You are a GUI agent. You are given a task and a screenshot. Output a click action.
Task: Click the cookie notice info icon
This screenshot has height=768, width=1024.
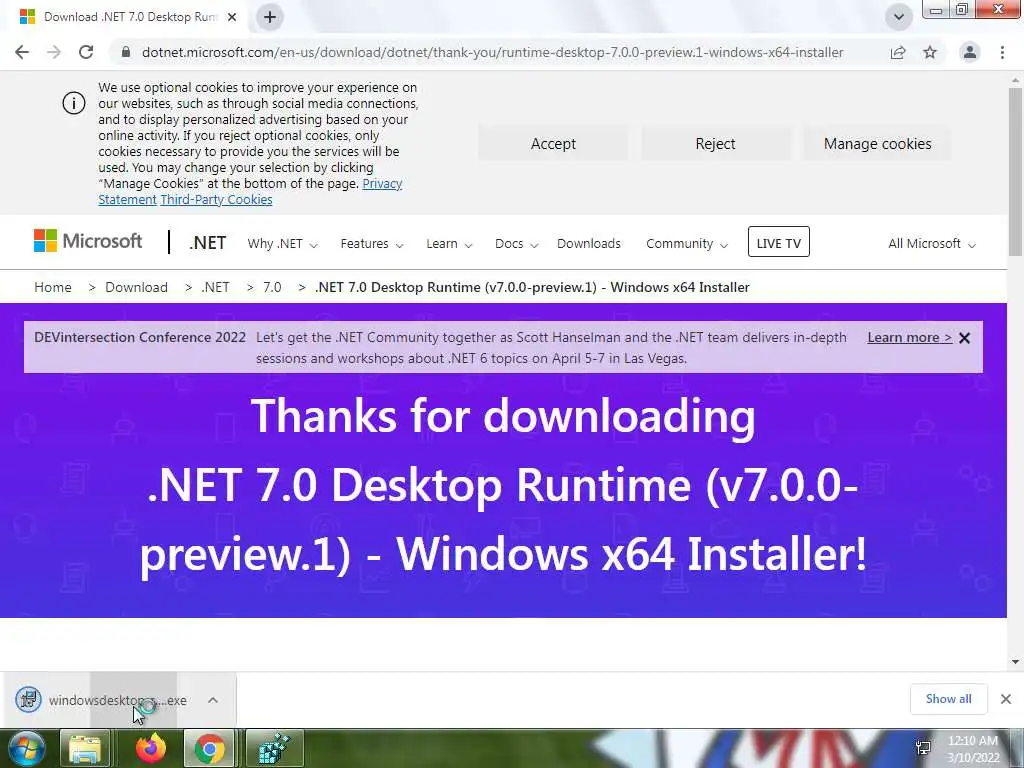pos(74,103)
